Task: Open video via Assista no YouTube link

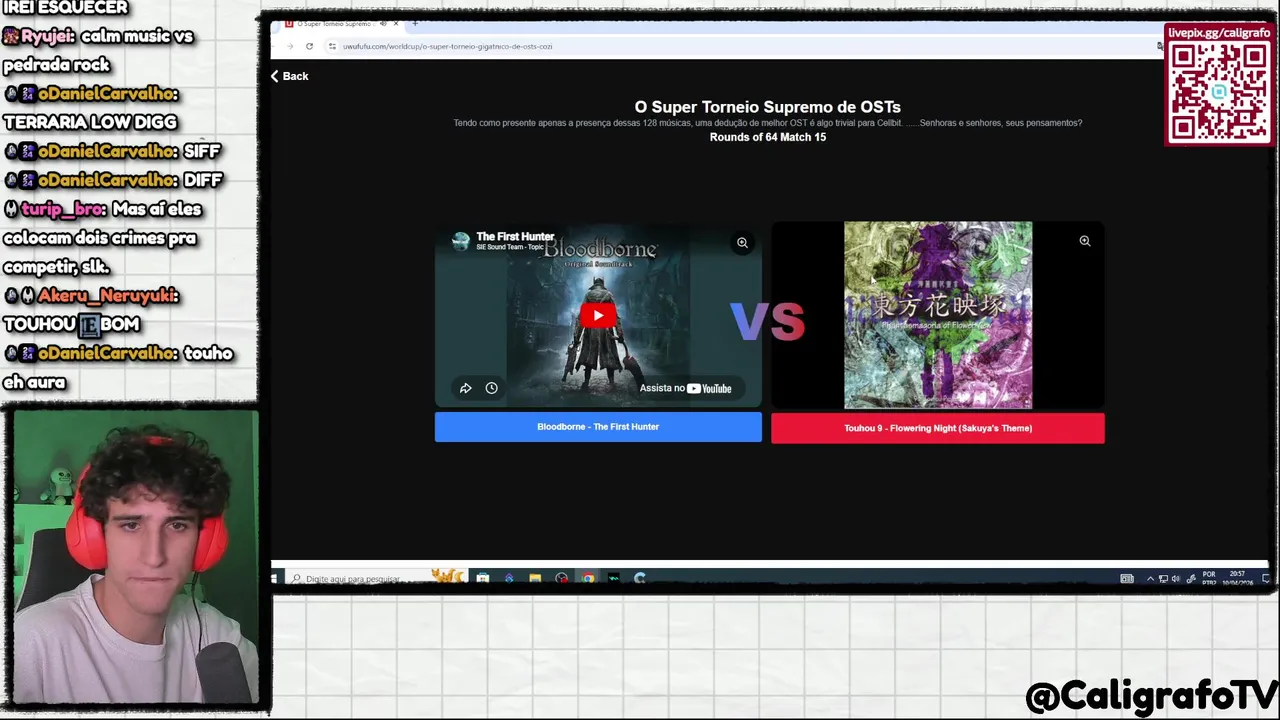Action: [686, 388]
